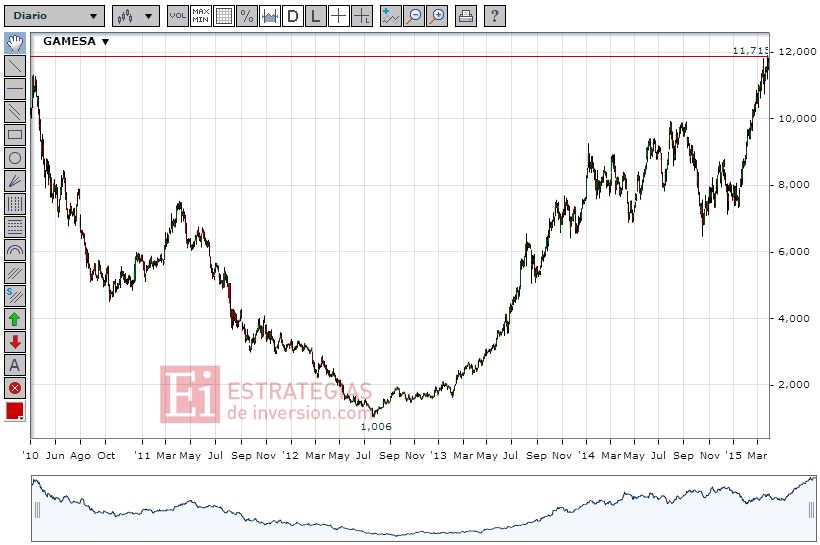The width and height of the screenshot is (820, 545).
Task: Open the Diario timeframe dropdown
Action: 54,16
